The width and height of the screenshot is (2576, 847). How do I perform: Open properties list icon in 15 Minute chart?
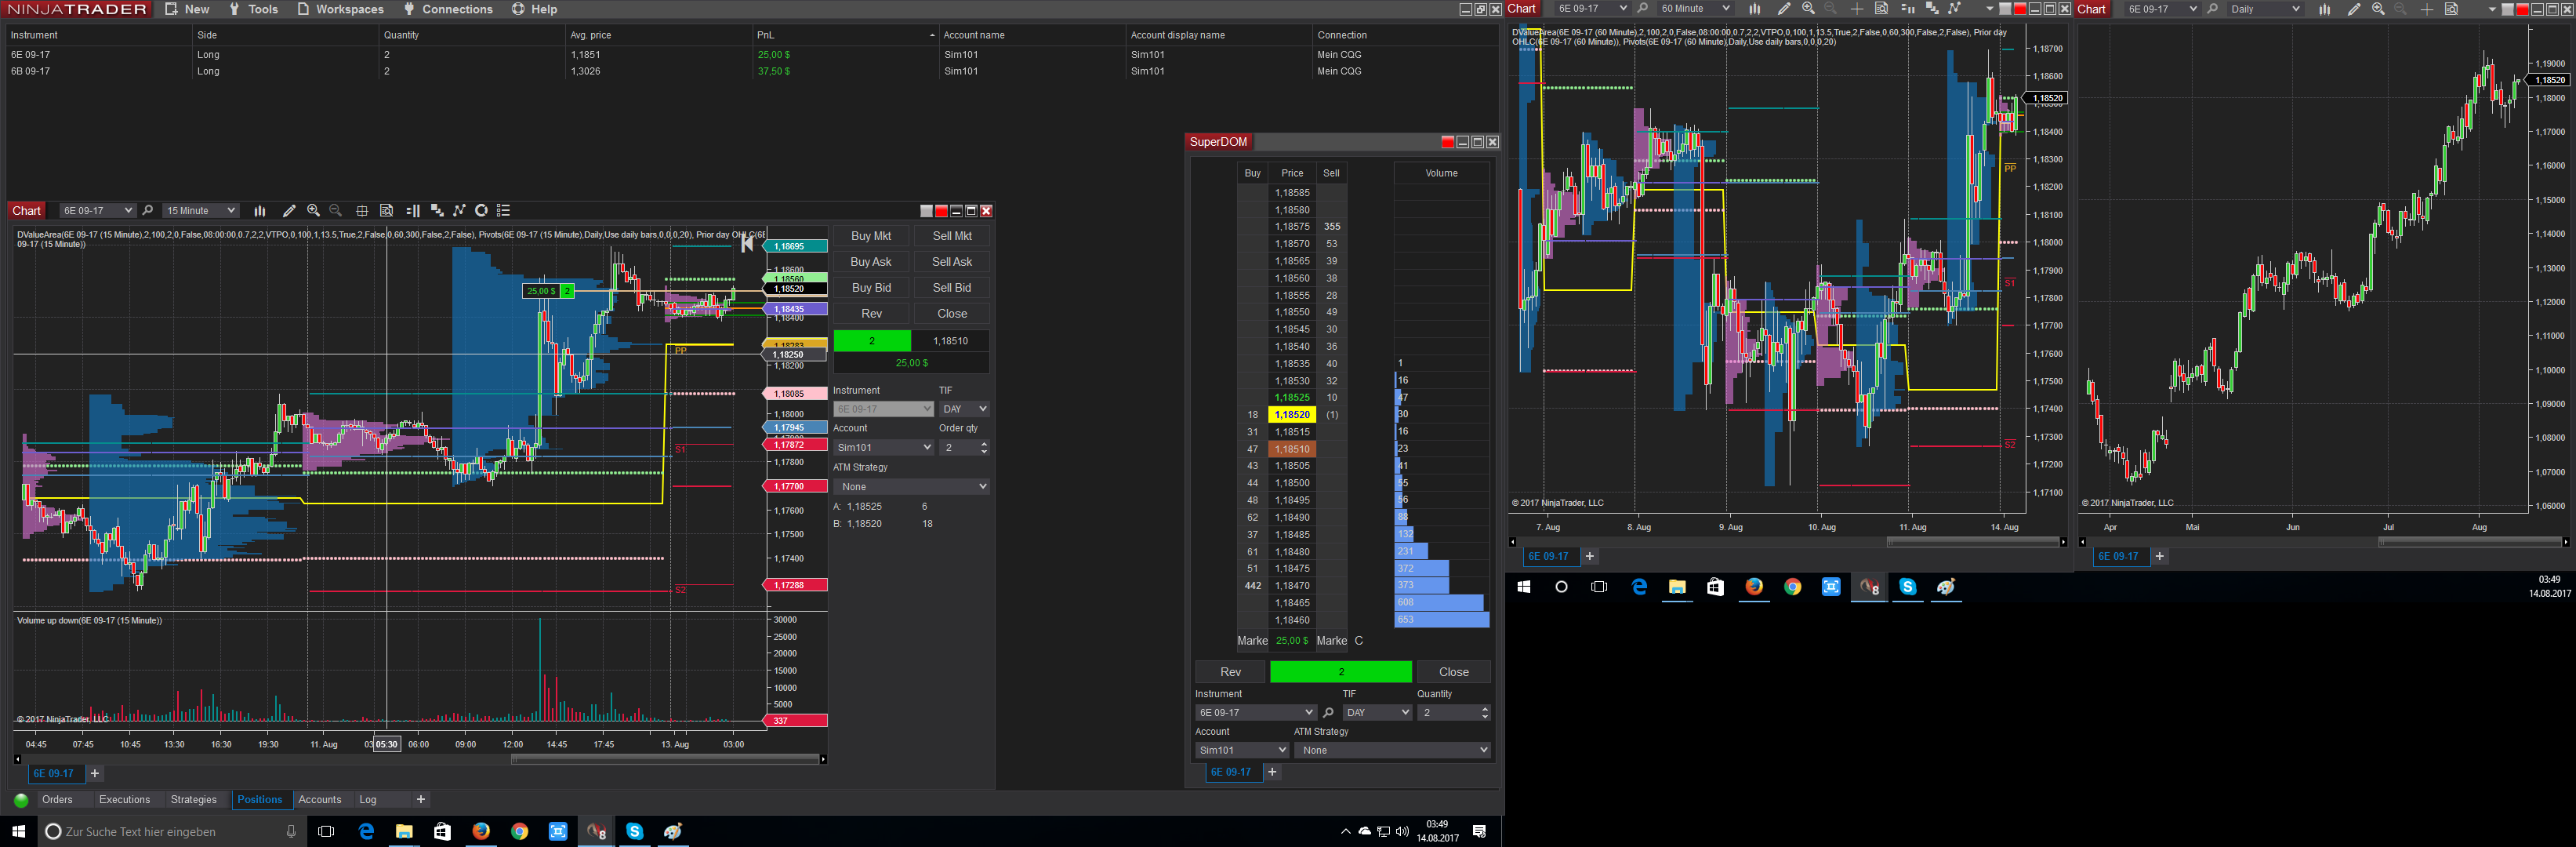pos(504,211)
